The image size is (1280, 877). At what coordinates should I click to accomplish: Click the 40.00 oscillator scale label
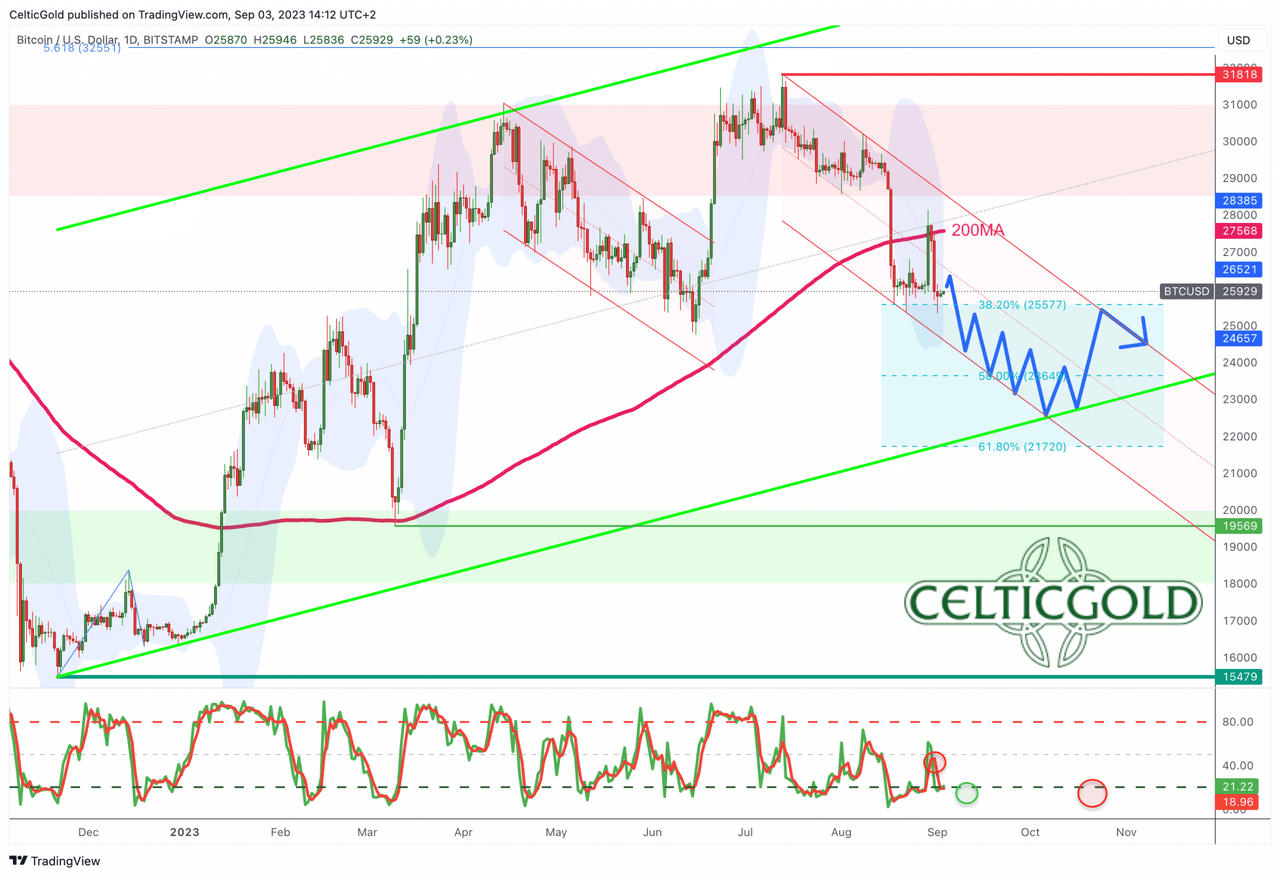tap(1236, 766)
